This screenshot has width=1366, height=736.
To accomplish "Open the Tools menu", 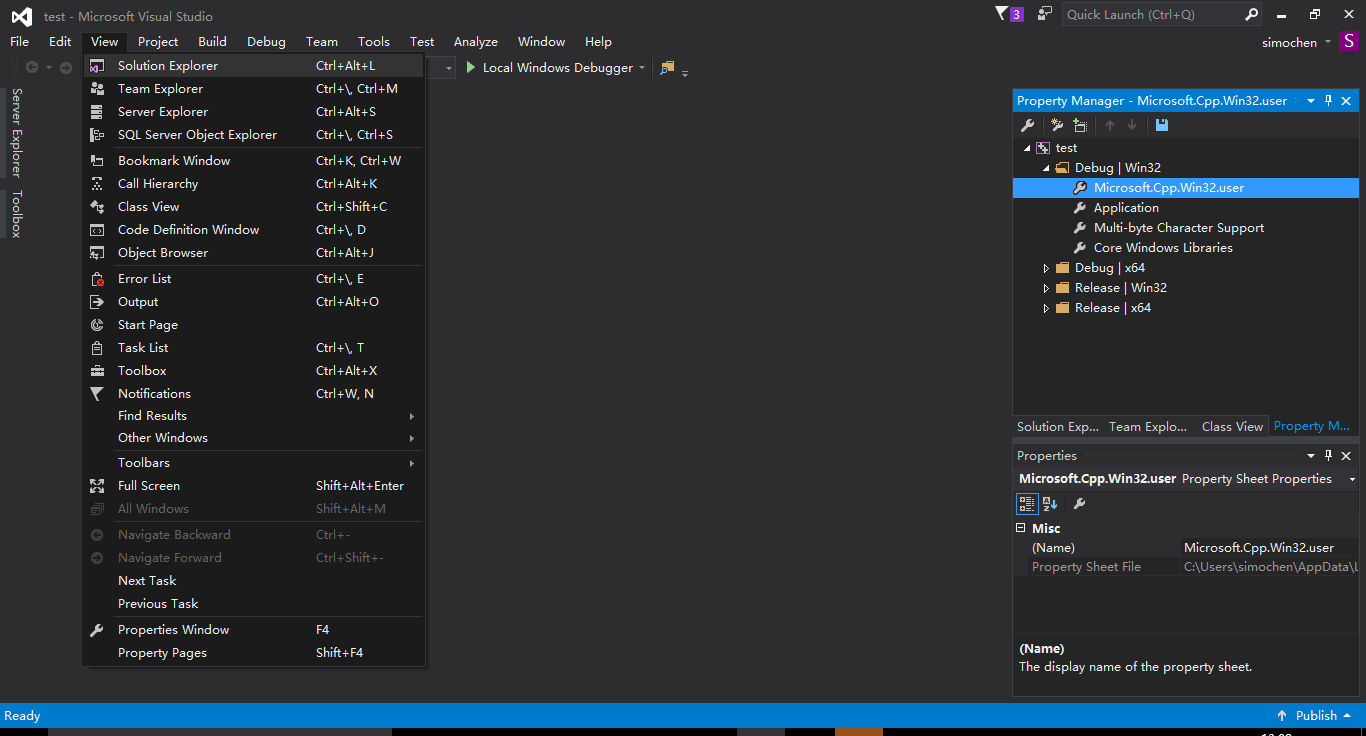I will click(x=374, y=42).
